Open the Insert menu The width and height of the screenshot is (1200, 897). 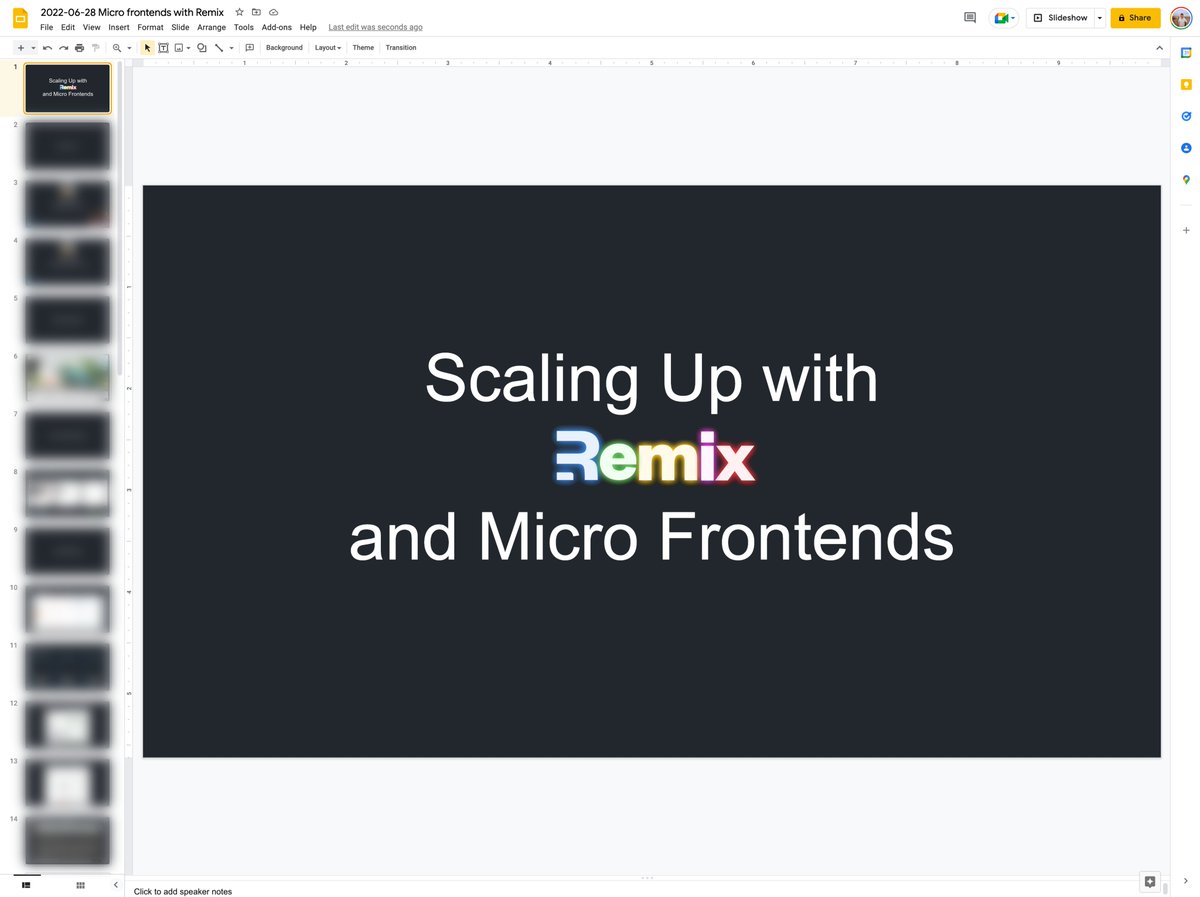[119, 27]
